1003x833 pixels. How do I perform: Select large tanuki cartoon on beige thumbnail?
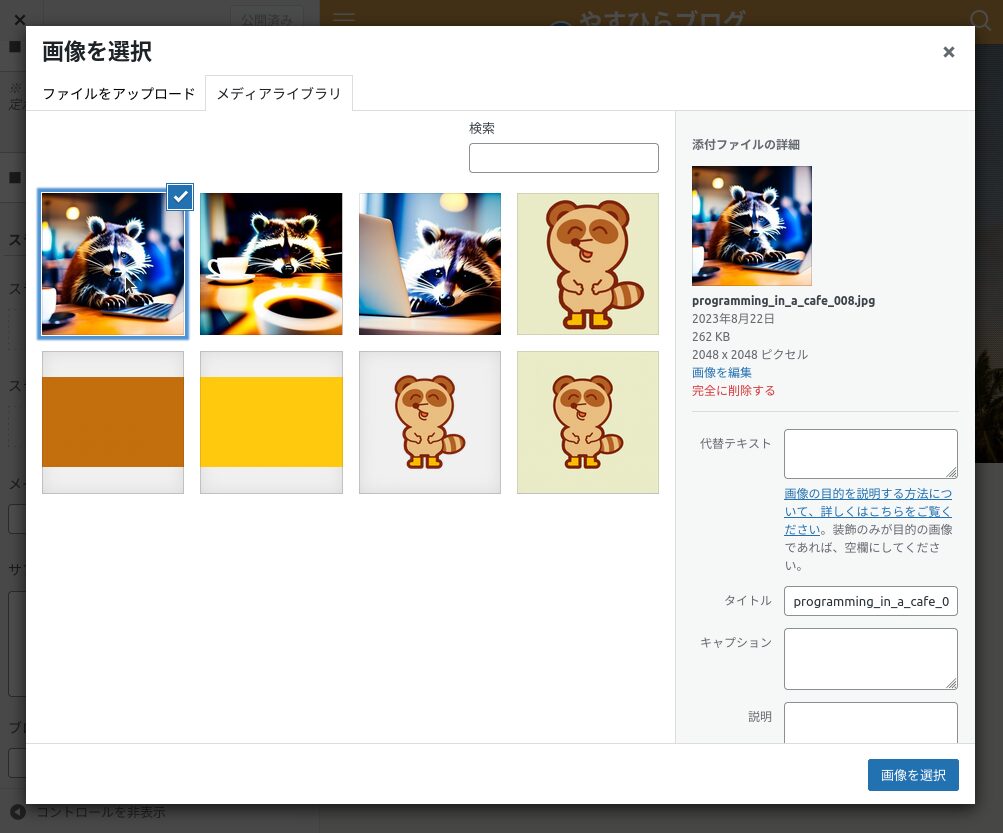(x=588, y=264)
